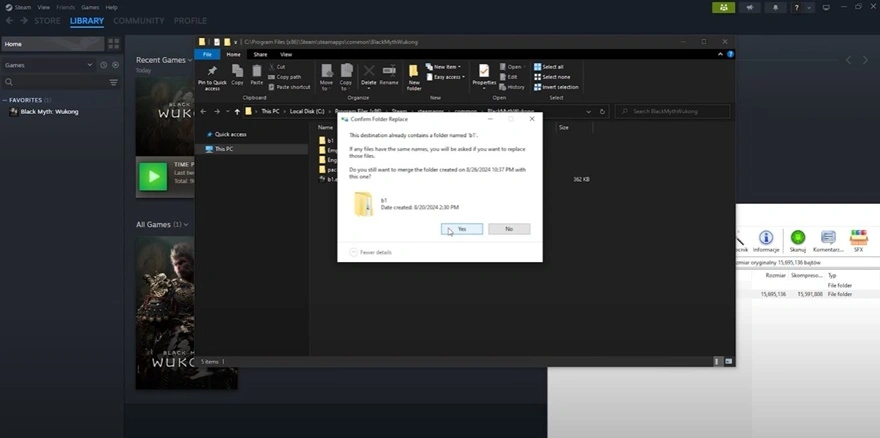Click the SFX icon in WinRAR
The width and height of the screenshot is (880, 438).
857,238
